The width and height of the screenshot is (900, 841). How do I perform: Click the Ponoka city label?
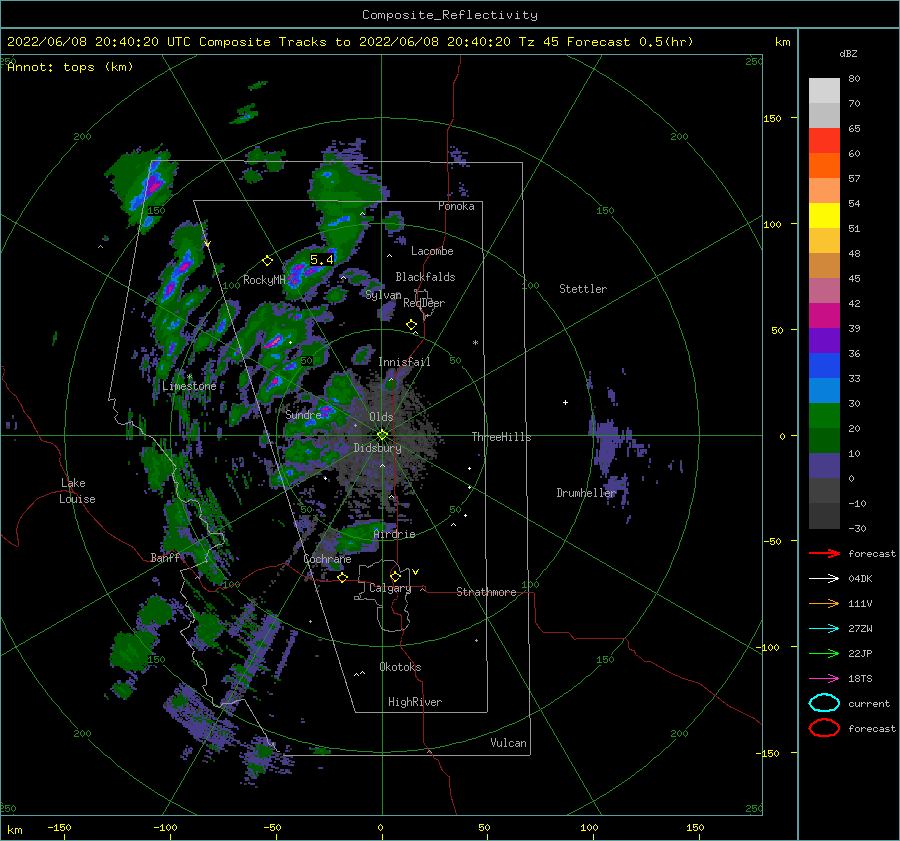(456, 206)
